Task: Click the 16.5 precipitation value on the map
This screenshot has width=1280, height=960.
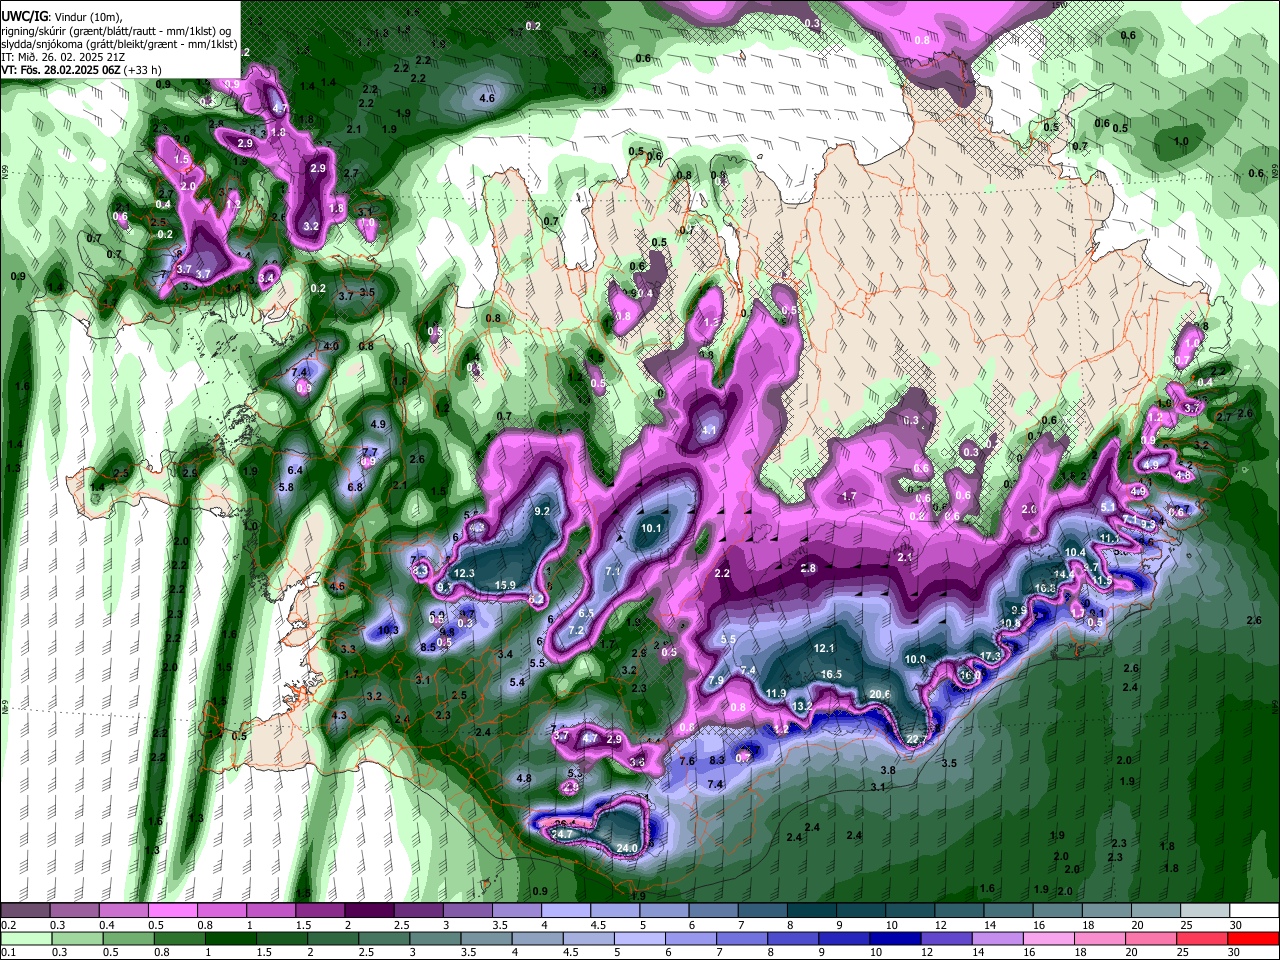Action: 831,674
